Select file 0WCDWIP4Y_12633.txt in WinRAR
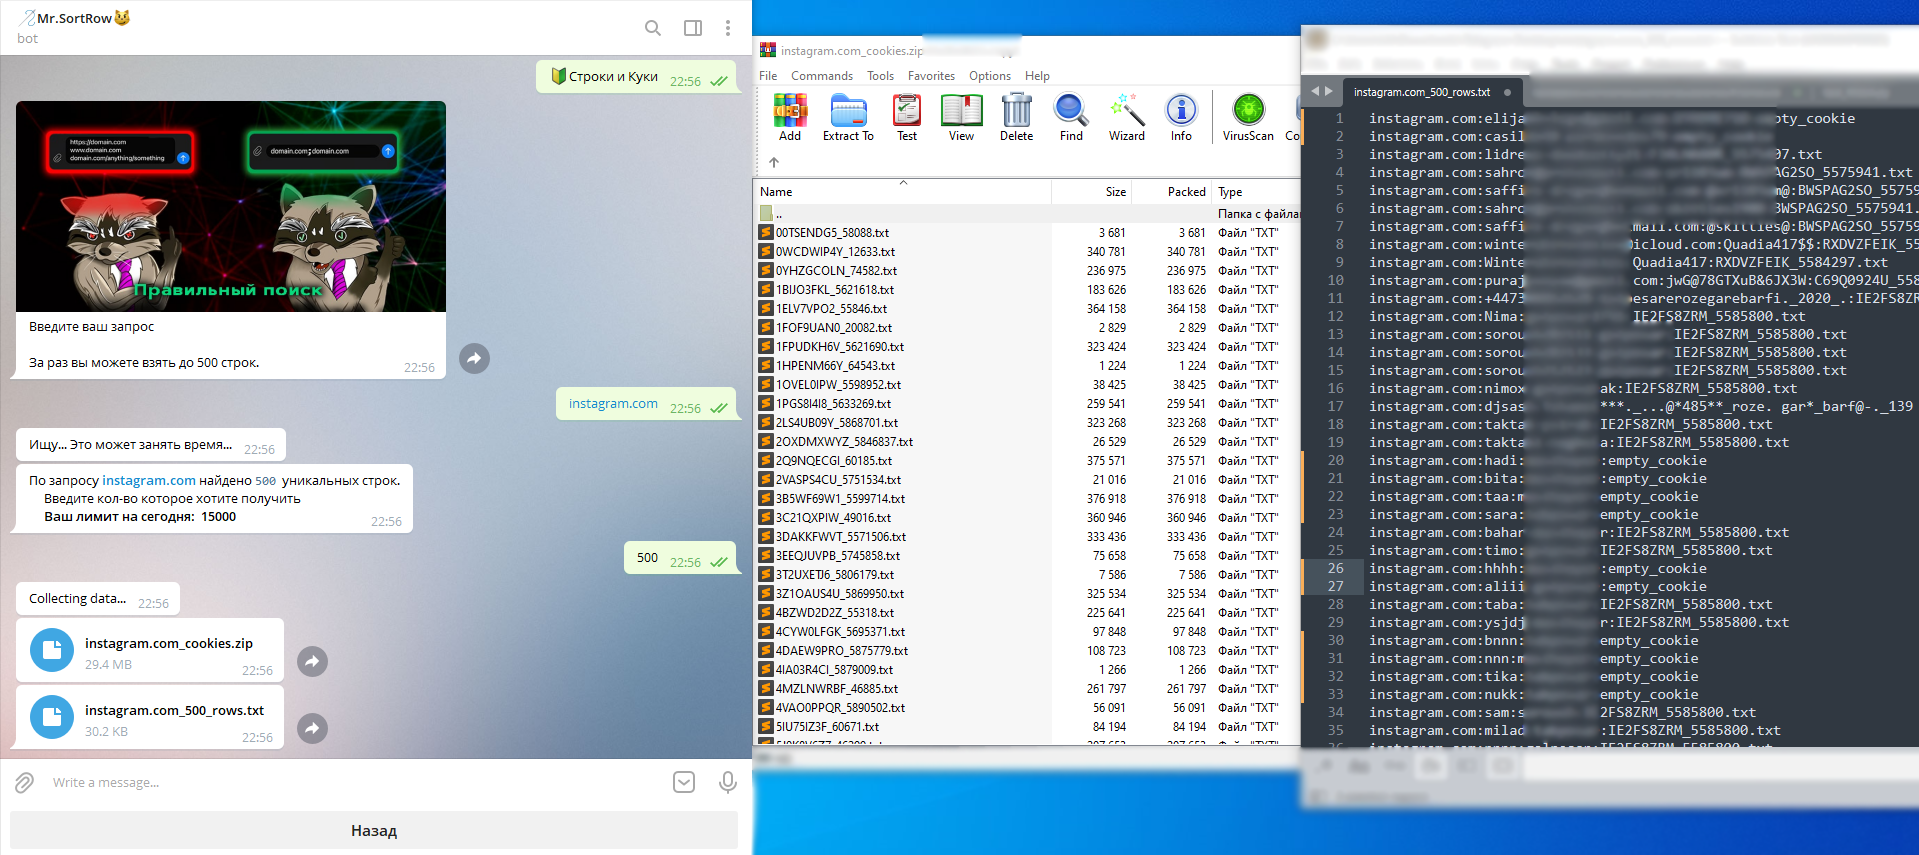 click(x=1028, y=252)
